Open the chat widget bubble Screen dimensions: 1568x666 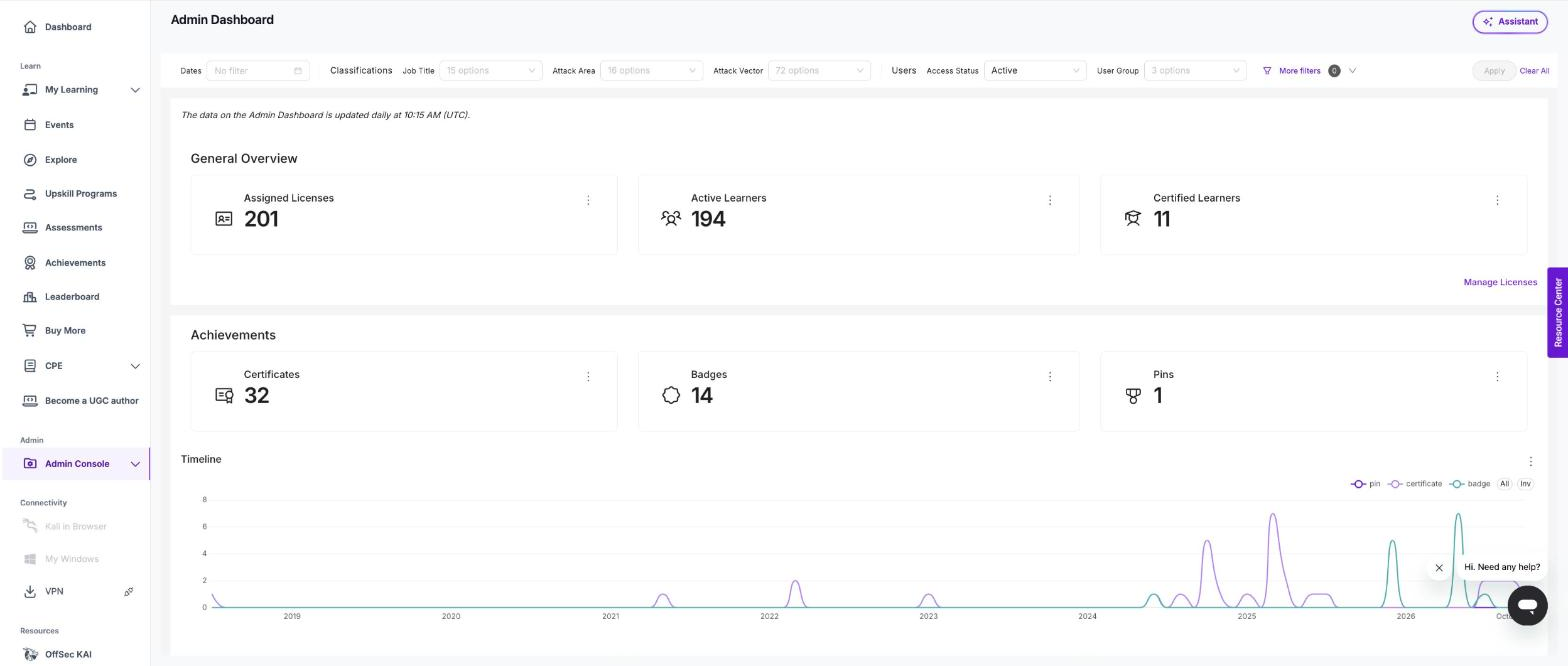pos(1527,606)
